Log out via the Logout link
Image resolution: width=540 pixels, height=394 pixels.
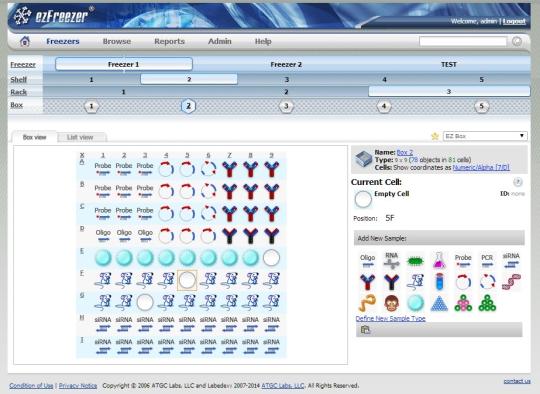coord(514,21)
